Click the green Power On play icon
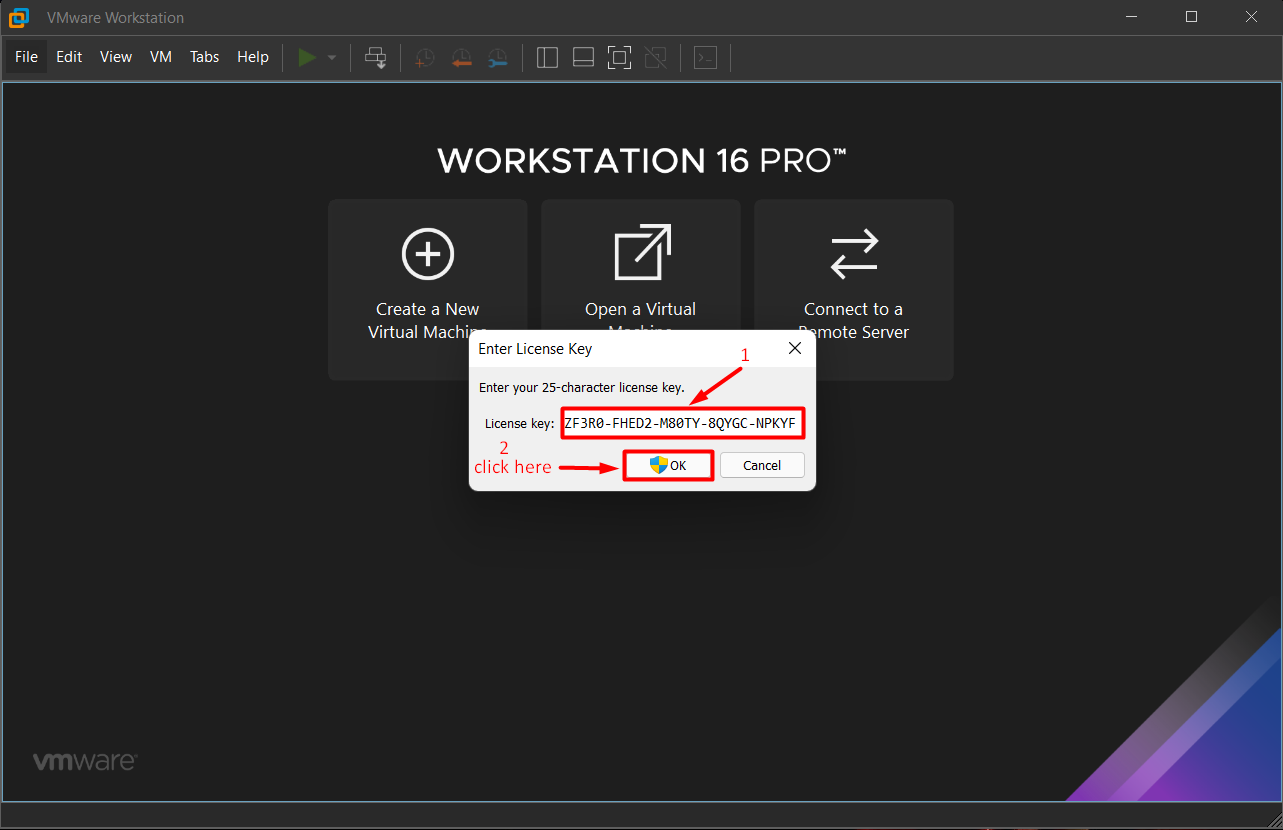The width and height of the screenshot is (1283, 830). (x=307, y=58)
